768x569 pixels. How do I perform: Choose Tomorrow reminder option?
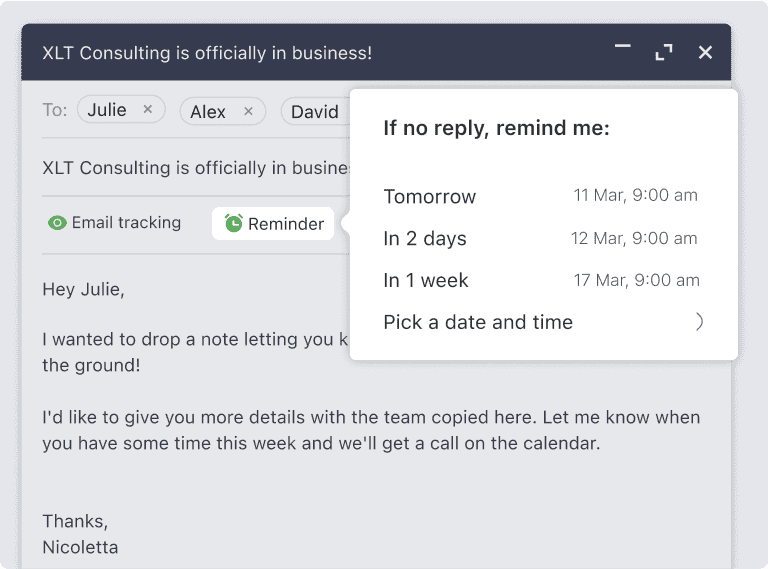pyautogui.click(x=541, y=196)
